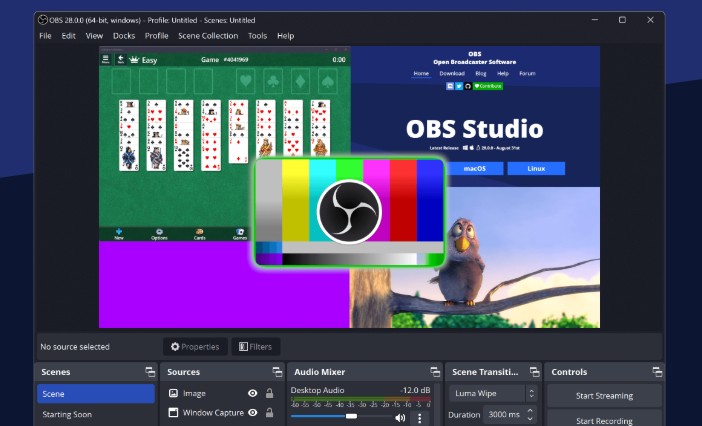The height and width of the screenshot is (426, 702).
Task: Click the Linux download button in preview
Action: pos(536,169)
